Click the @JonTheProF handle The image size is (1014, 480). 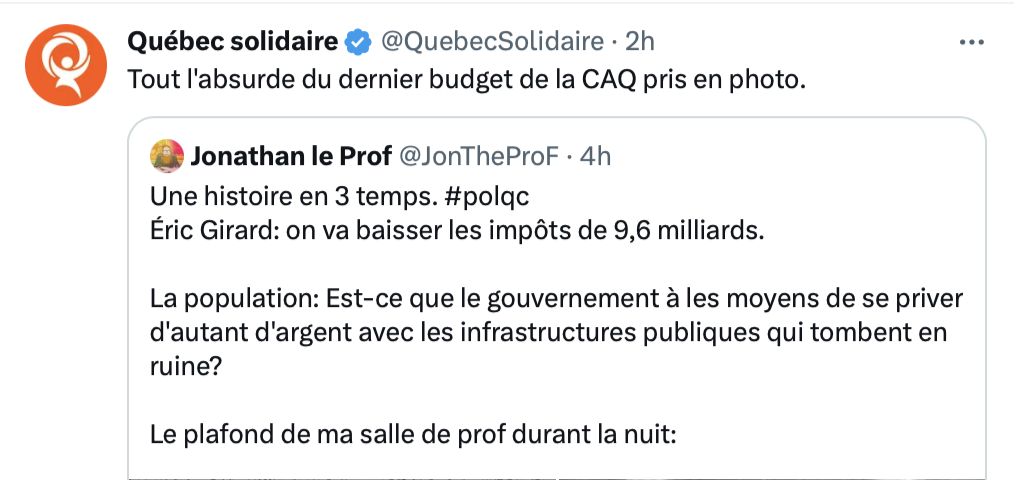click(x=478, y=157)
